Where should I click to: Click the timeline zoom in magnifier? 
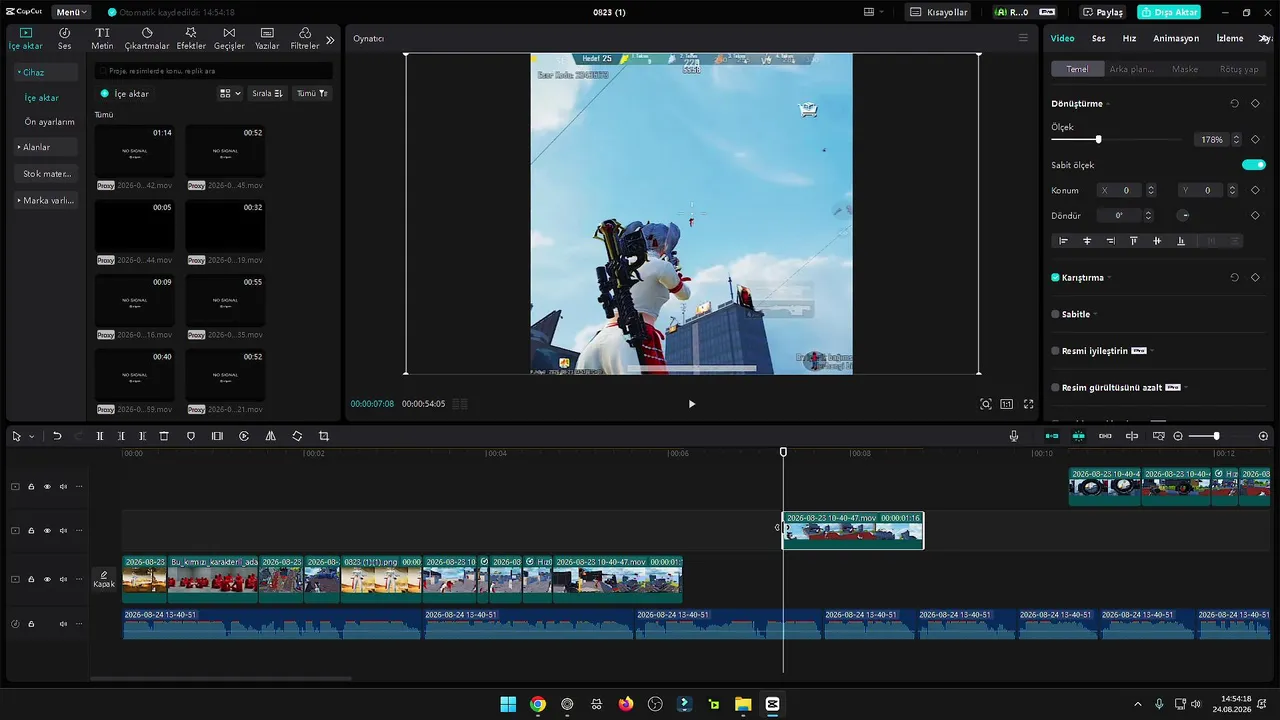coord(1263,436)
